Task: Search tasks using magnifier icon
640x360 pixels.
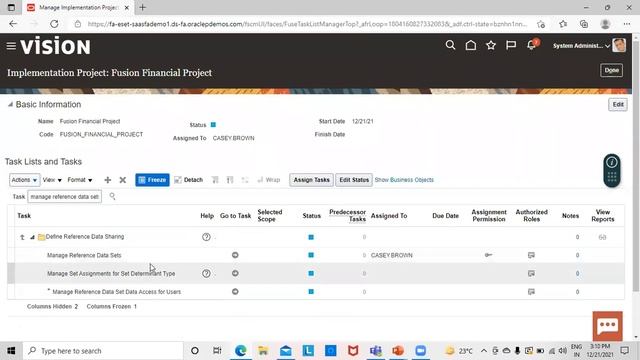Action: pyautogui.click(x=112, y=197)
